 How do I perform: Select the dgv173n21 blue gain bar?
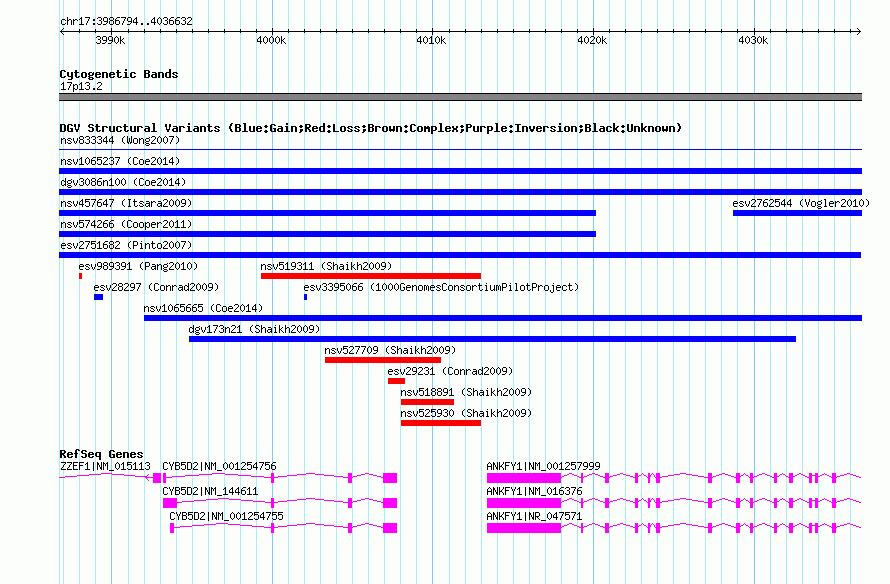(492, 339)
